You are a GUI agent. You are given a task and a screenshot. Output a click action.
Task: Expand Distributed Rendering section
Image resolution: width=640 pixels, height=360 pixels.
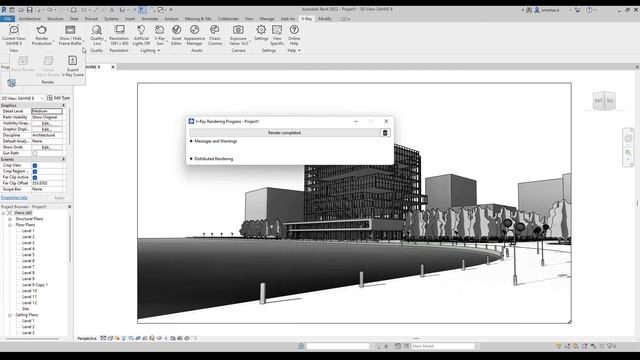(191, 159)
